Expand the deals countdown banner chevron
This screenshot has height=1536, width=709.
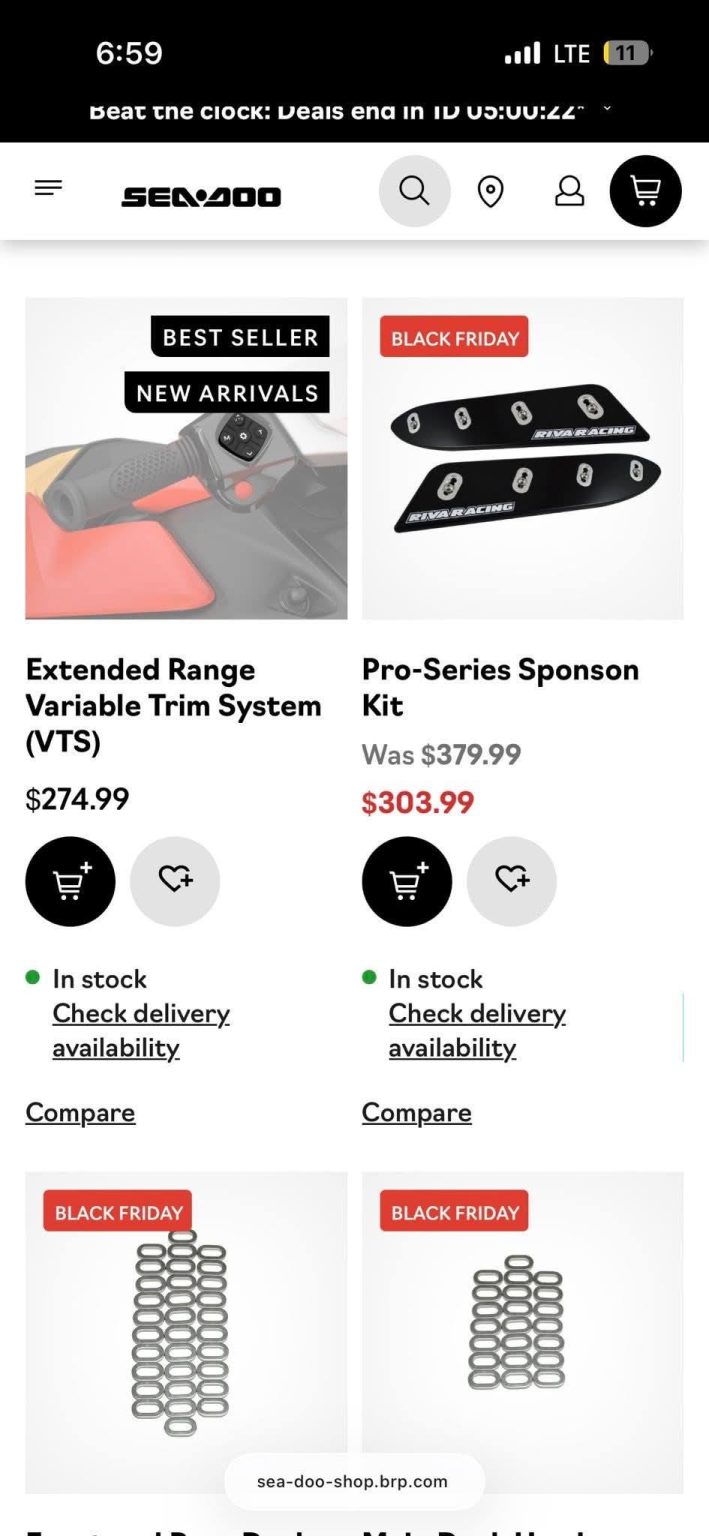(606, 108)
